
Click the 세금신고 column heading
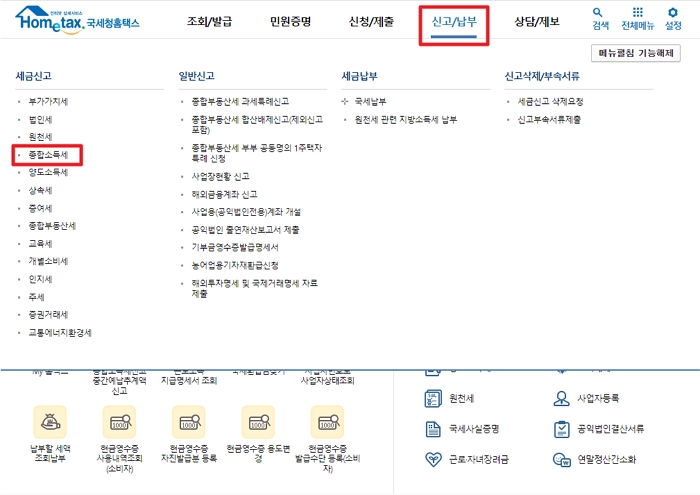(x=33, y=76)
